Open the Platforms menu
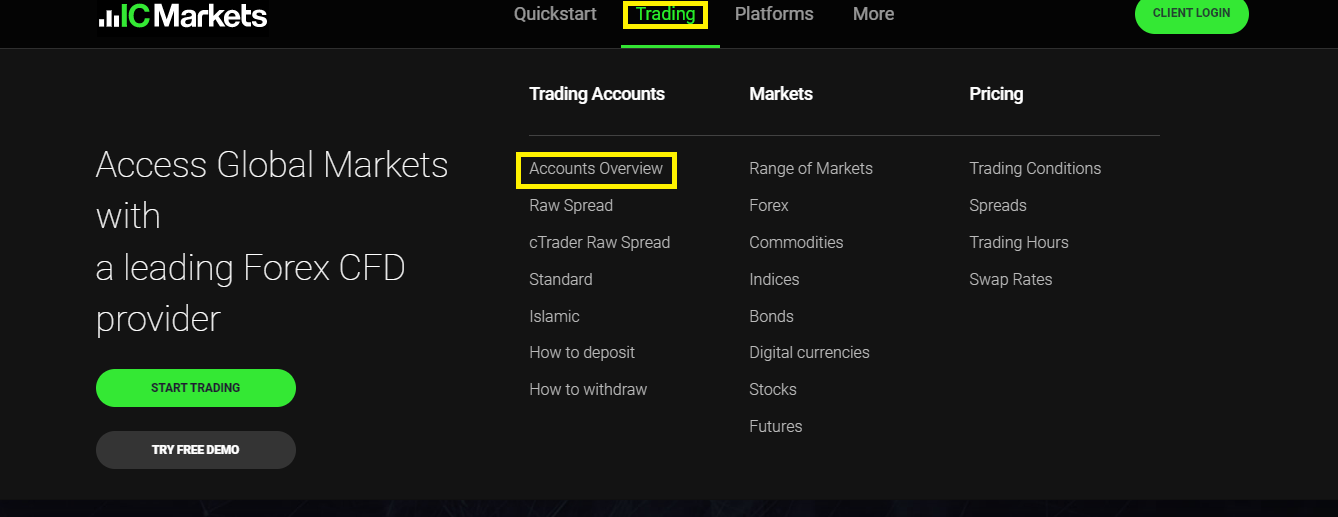This screenshot has width=1338, height=517. click(x=774, y=14)
